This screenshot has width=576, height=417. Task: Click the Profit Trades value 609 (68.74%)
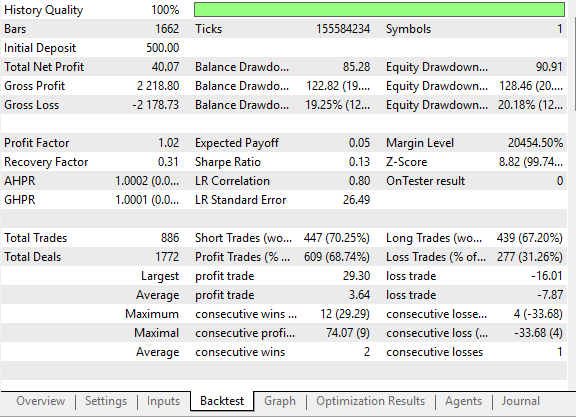click(x=336, y=257)
